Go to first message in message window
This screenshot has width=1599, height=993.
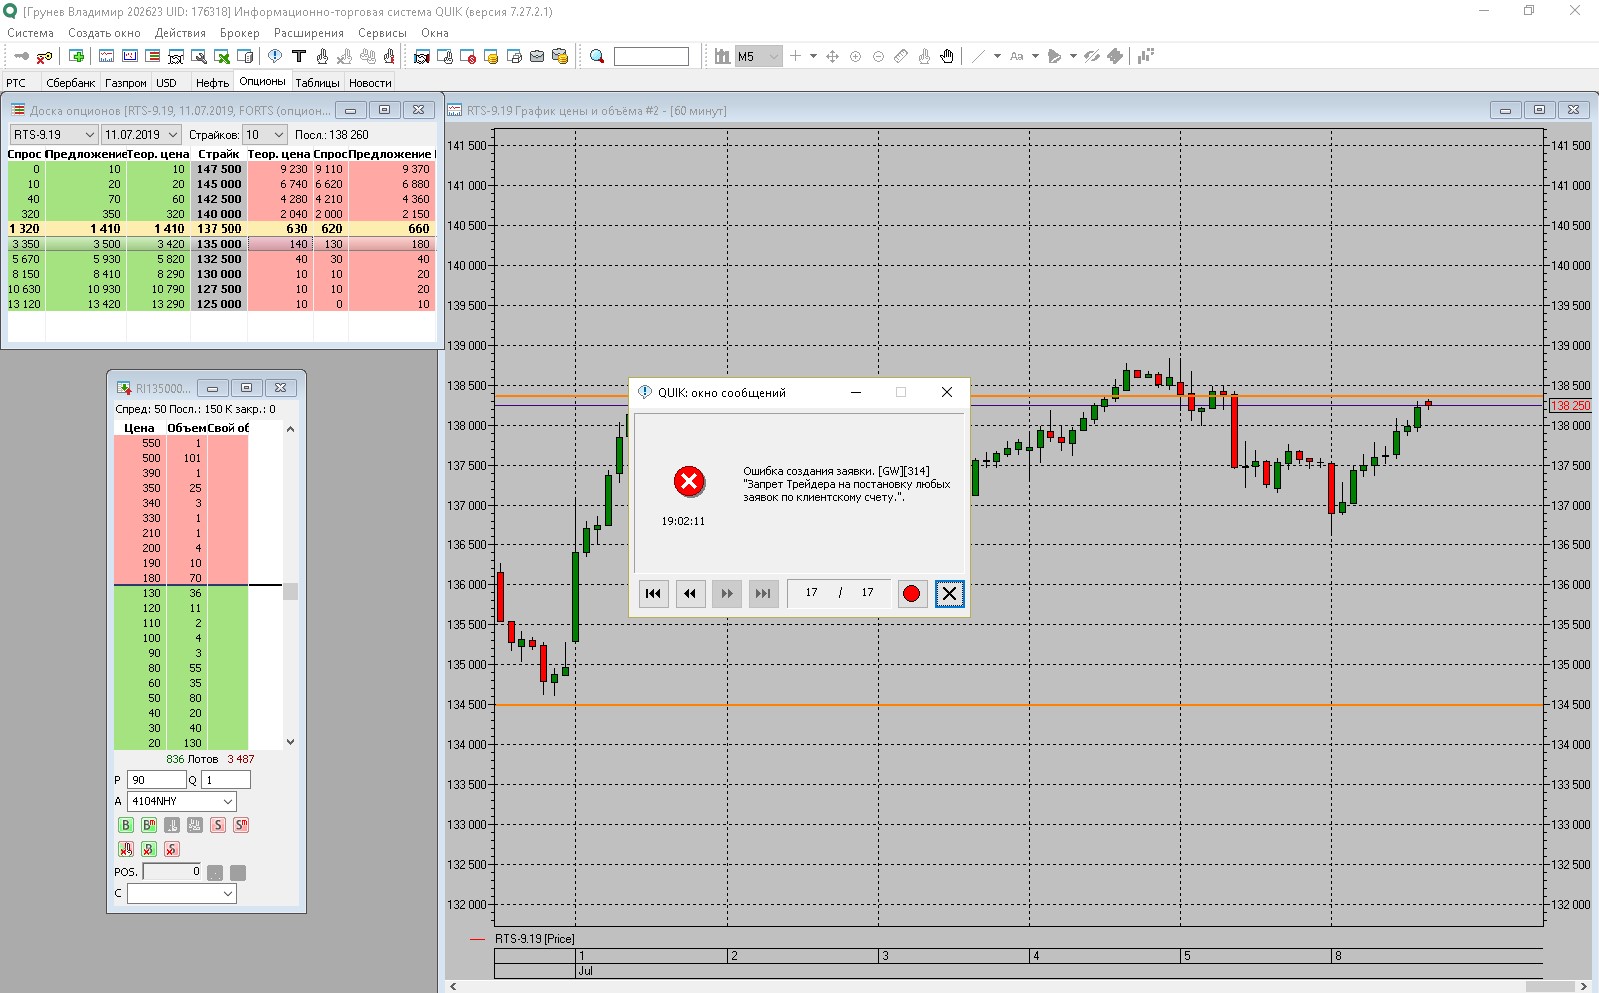pos(653,593)
